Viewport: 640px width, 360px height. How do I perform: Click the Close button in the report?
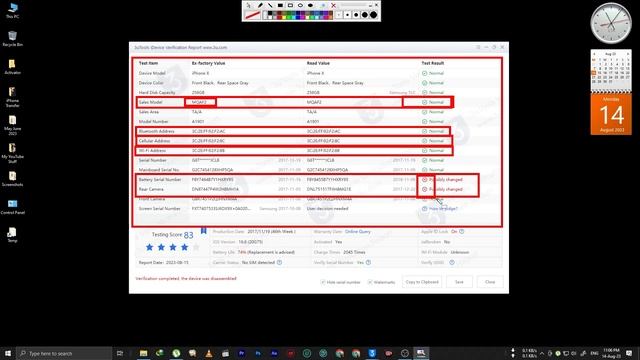pyautogui.click(x=490, y=282)
